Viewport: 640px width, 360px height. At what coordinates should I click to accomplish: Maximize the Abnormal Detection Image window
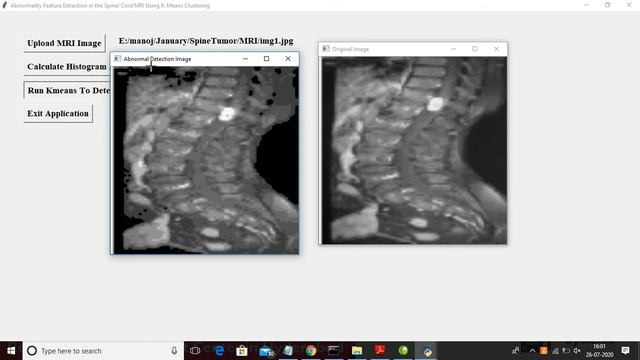point(267,59)
